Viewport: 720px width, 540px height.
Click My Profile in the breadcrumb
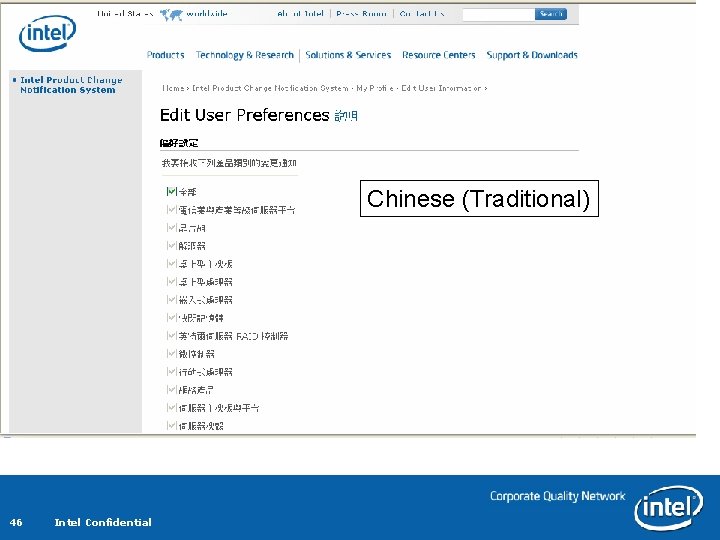pos(375,88)
